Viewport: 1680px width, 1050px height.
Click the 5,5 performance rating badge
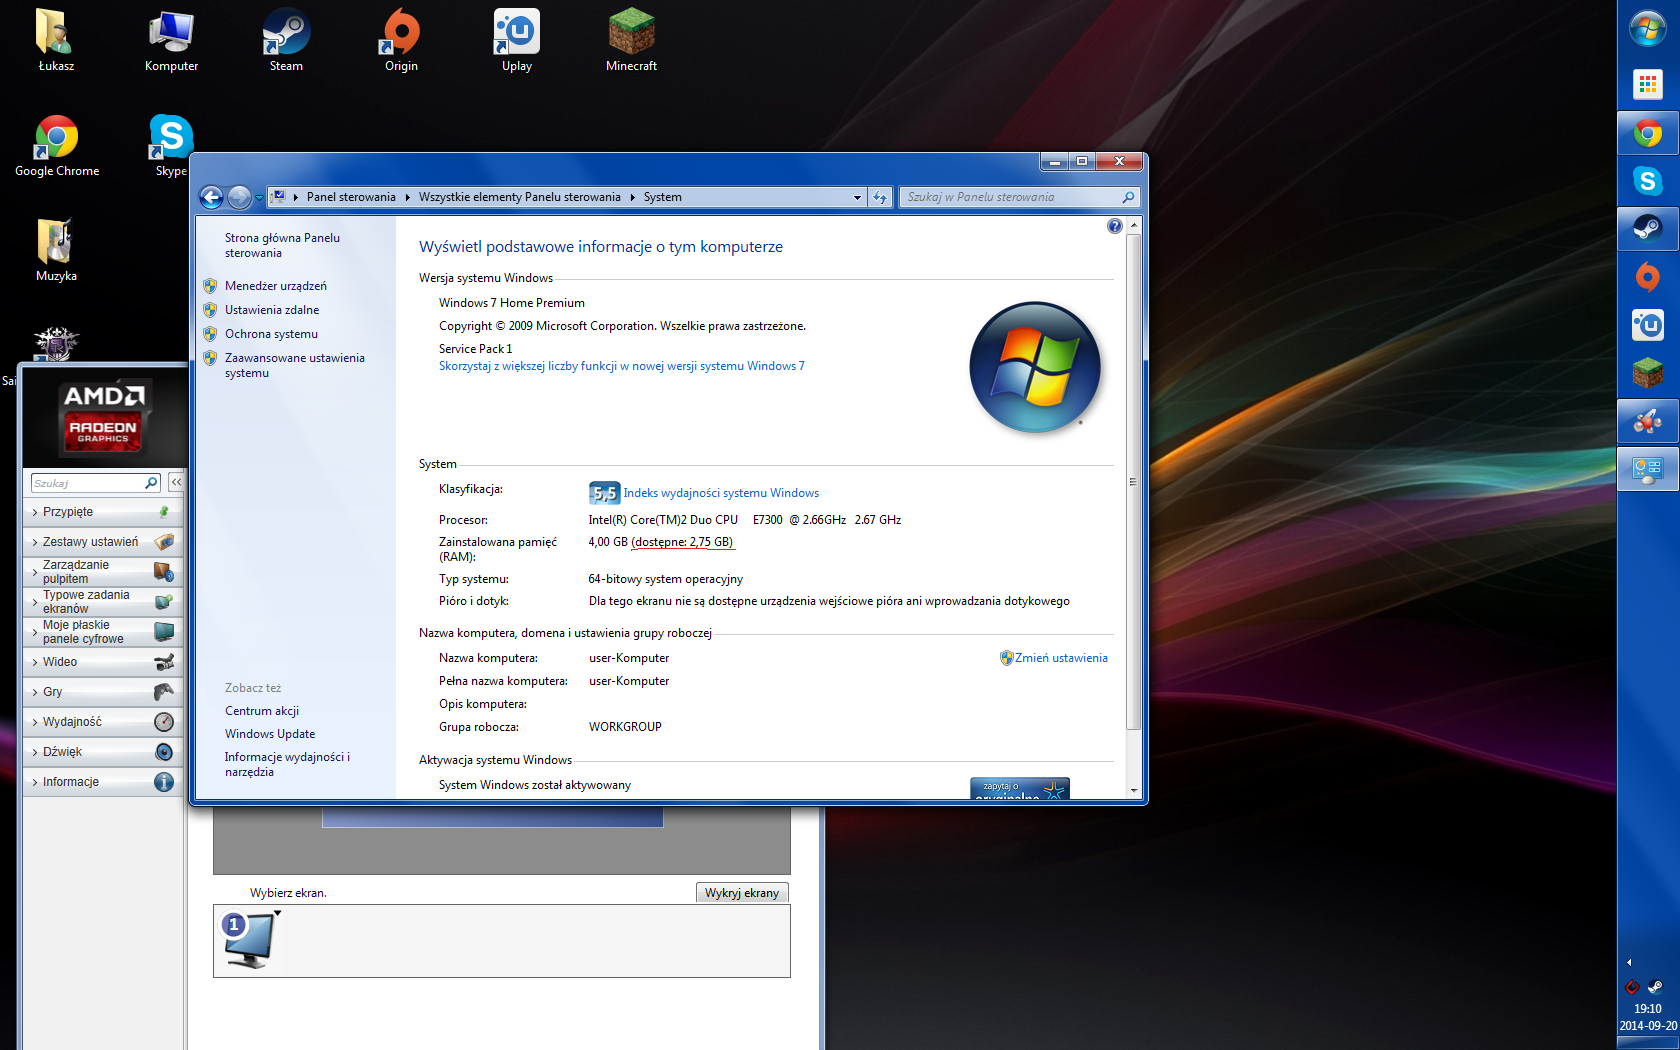tap(604, 493)
